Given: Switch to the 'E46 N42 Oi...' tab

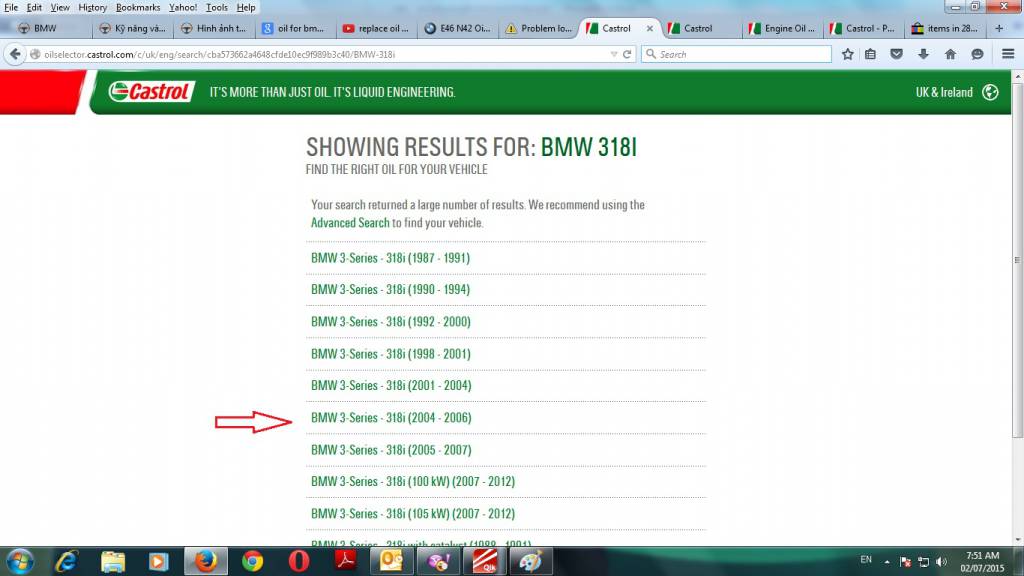Looking at the screenshot, I should point(458,28).
